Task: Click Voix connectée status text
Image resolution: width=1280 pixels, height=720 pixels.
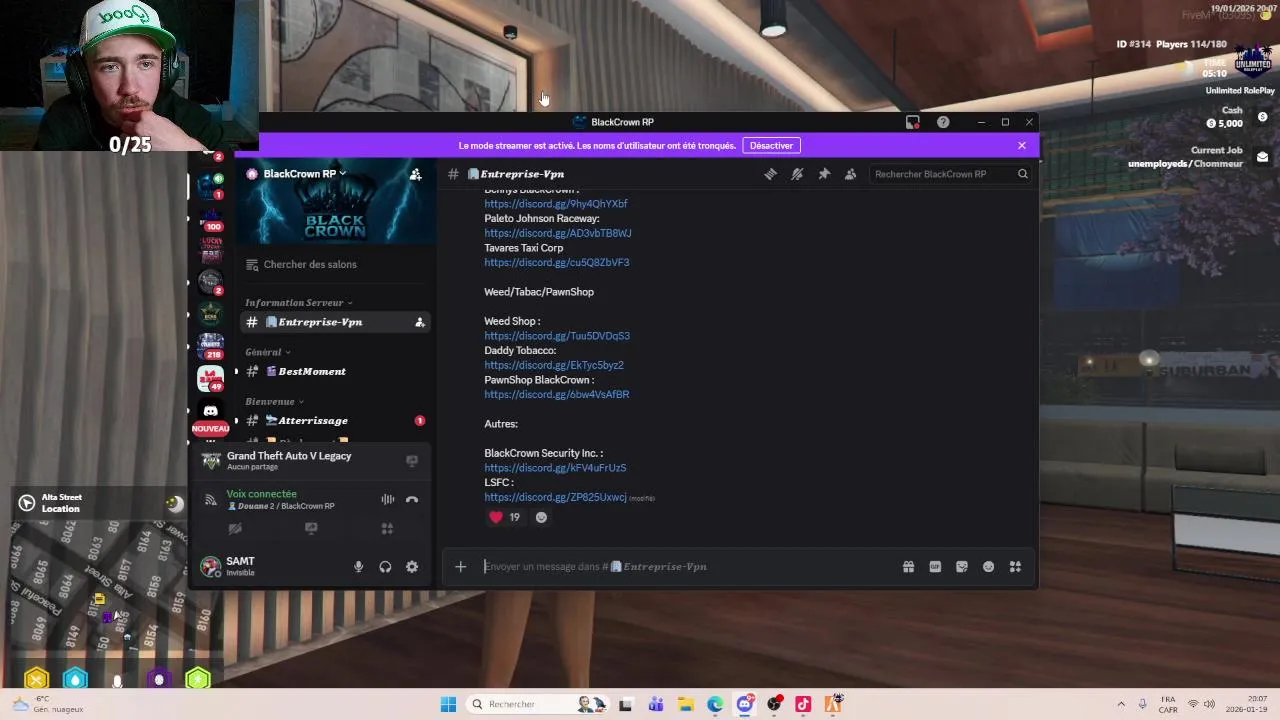Action: click(x=261, y=494)
